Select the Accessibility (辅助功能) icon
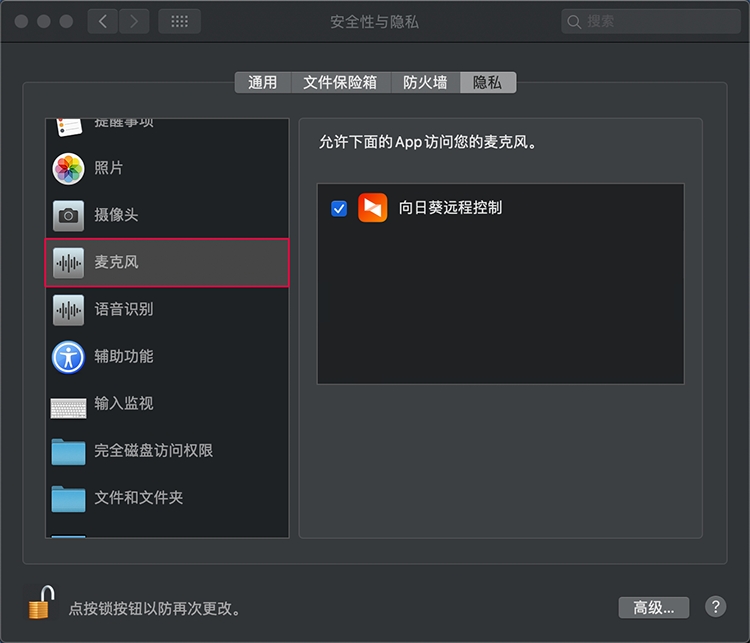The image size is (750, 643). point(68,357)
